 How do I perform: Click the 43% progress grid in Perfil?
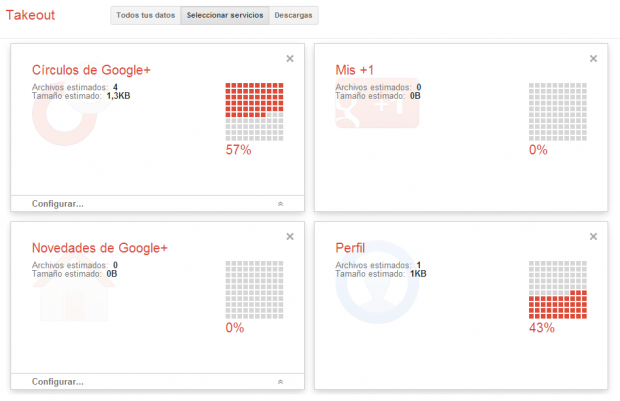click(558, 290)
